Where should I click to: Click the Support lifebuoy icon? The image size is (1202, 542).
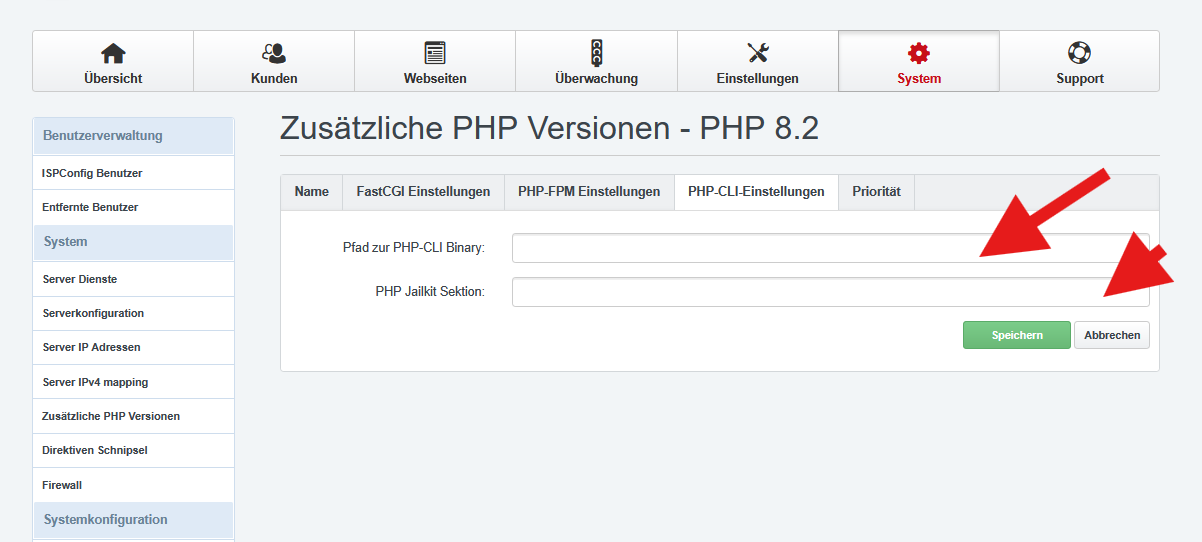1080,53
